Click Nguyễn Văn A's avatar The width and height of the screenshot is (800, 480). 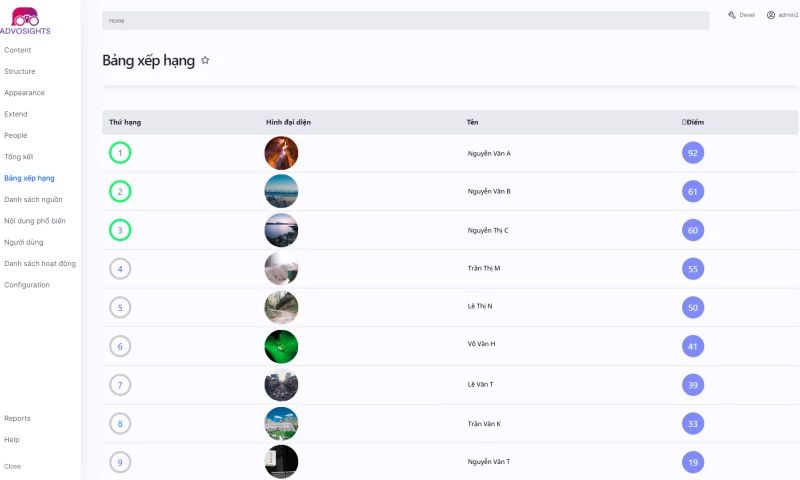coord(281,153)
